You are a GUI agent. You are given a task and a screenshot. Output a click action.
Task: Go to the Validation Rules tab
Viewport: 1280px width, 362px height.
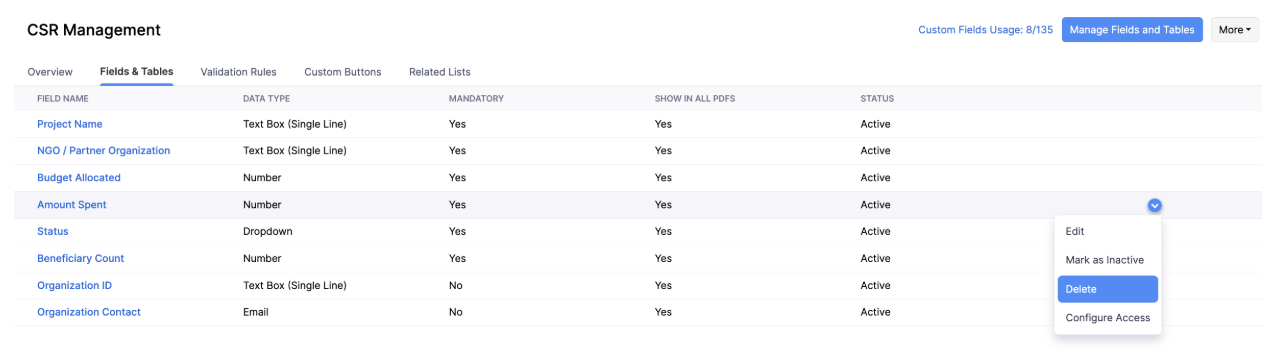pos(238,72)
